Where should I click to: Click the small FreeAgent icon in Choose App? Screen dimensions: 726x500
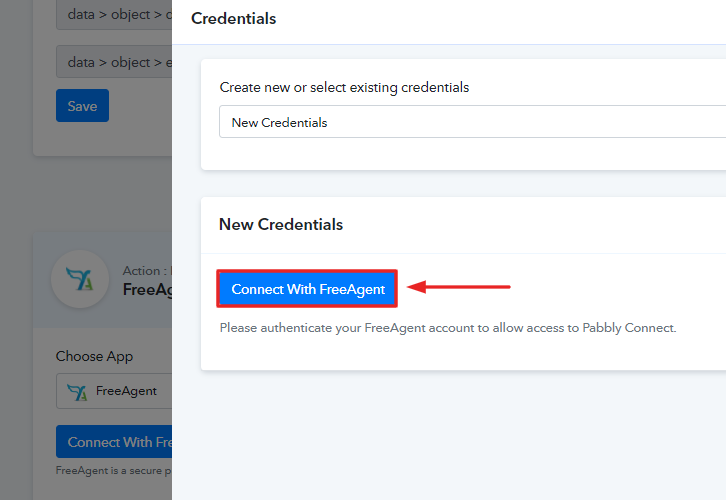point(76,392)
